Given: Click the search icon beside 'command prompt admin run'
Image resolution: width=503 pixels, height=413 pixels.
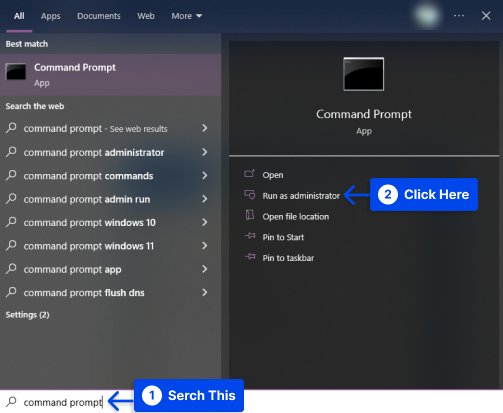Looking at the screenshot, I should point(11,198).
